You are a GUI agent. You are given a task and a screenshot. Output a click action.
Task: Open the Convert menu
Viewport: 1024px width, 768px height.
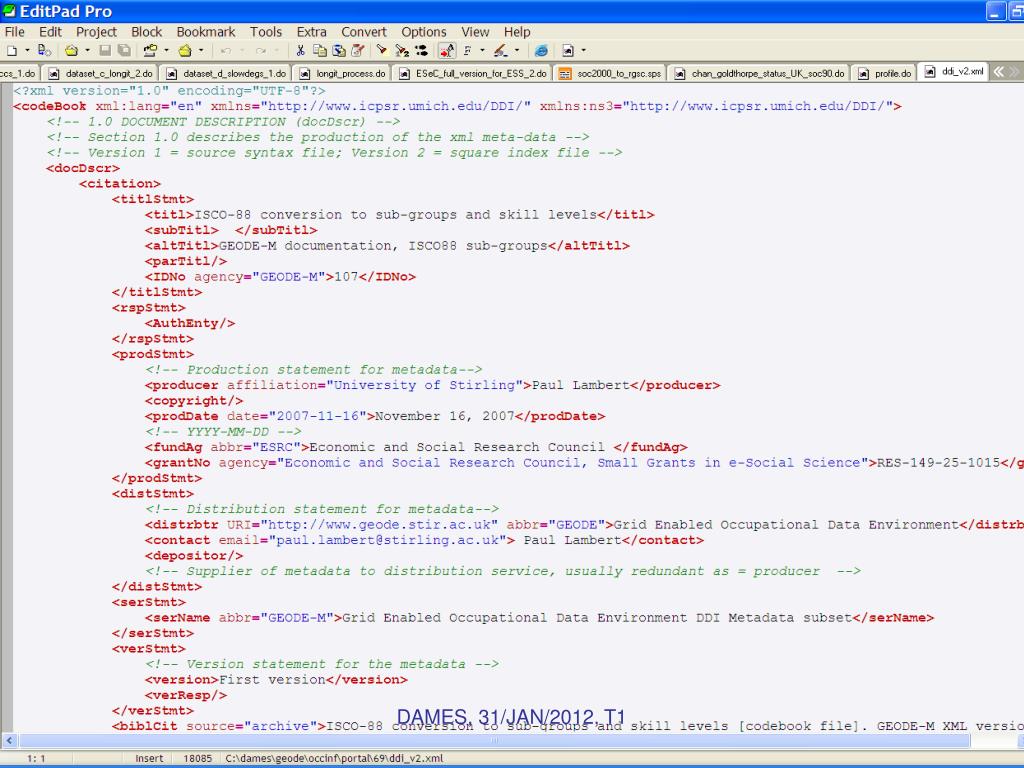click(364, 31)
